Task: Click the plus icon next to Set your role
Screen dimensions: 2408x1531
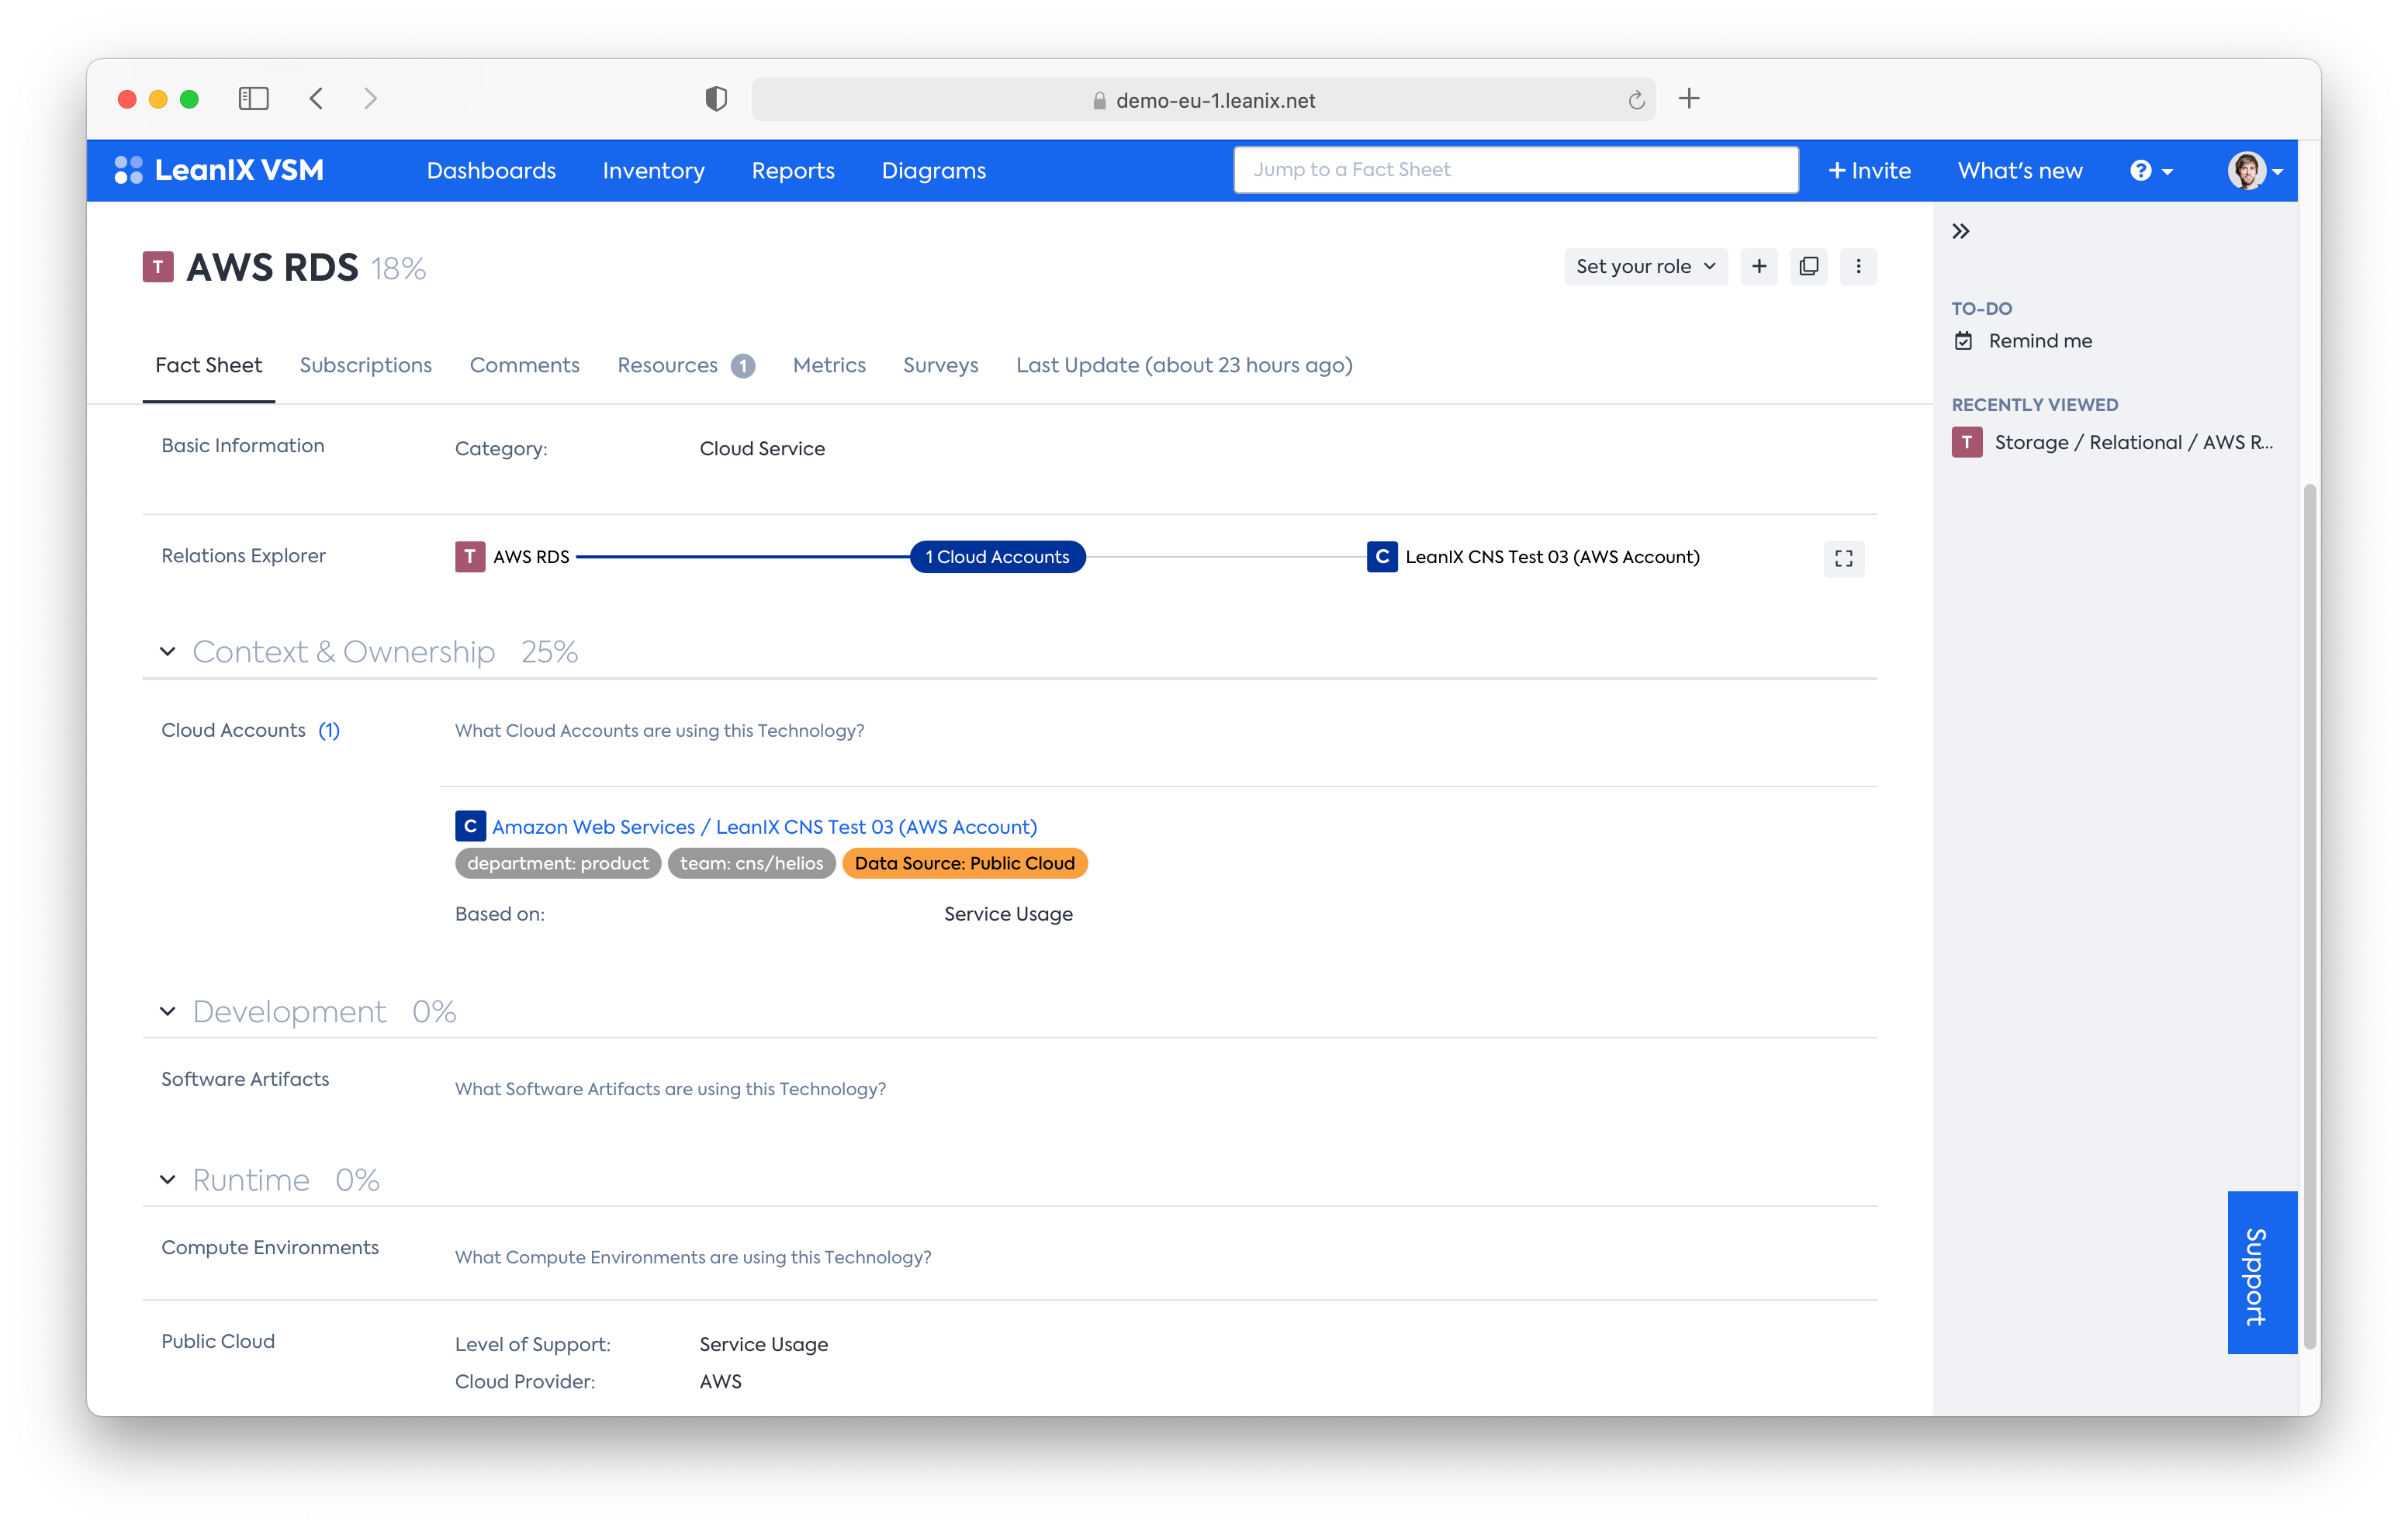Action: pyautogui.click(x=1759, y=266)
